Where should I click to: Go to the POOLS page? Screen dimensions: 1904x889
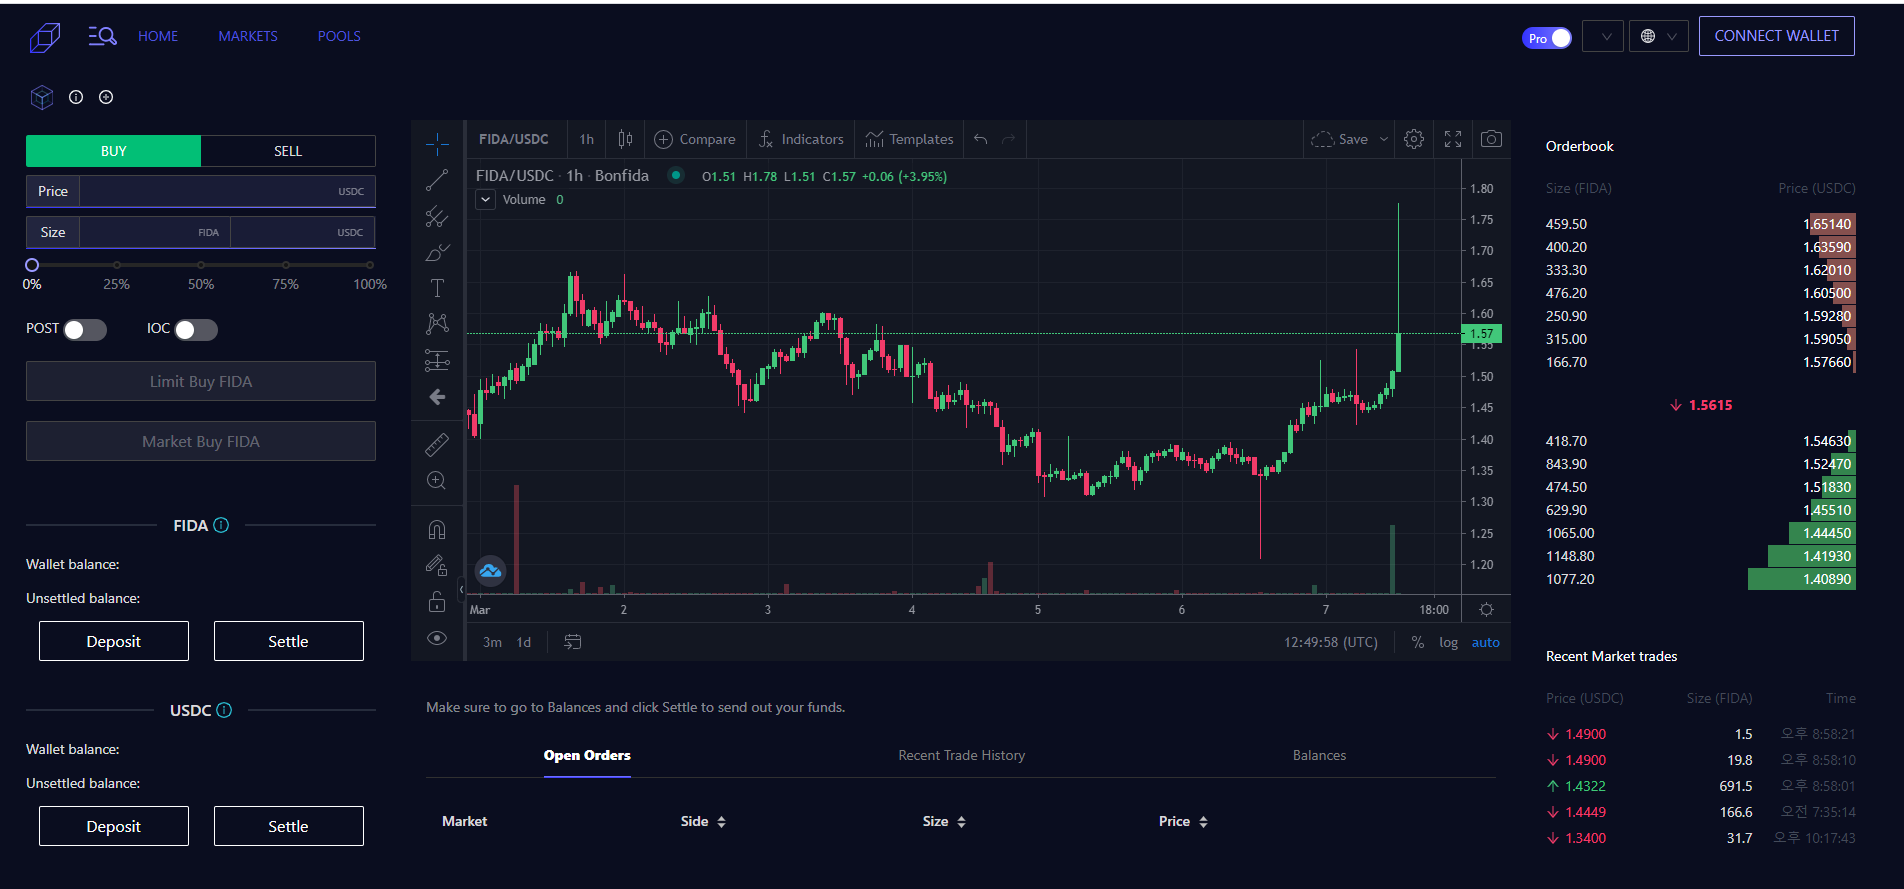339,36
